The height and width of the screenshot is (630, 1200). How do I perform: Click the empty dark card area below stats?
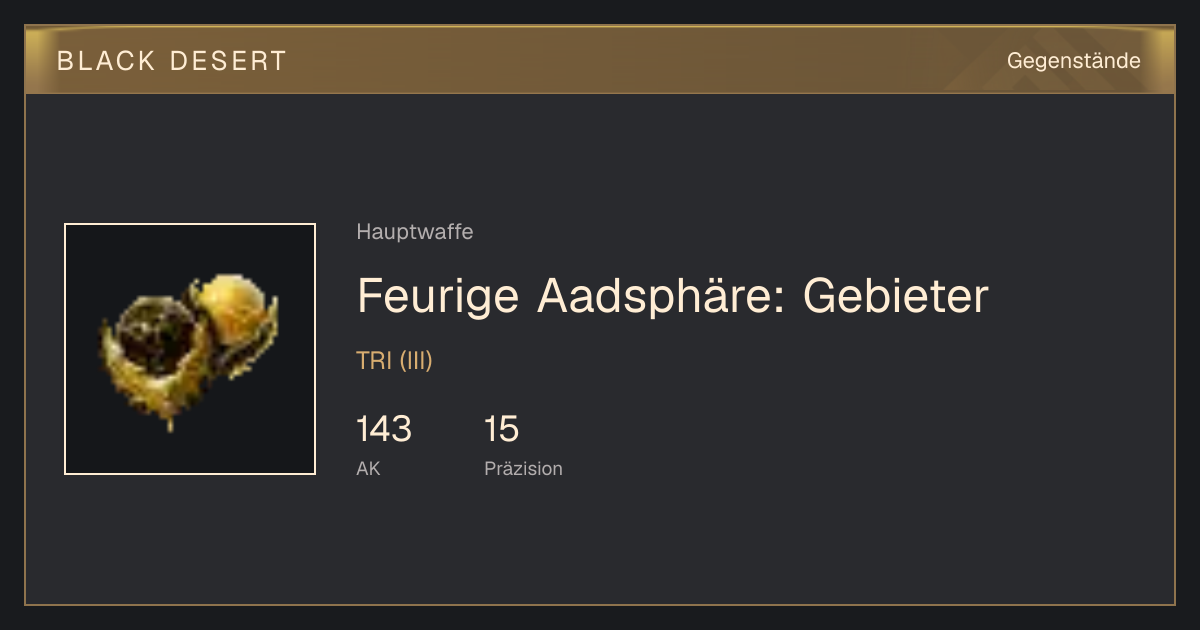(x=600, y=545)
